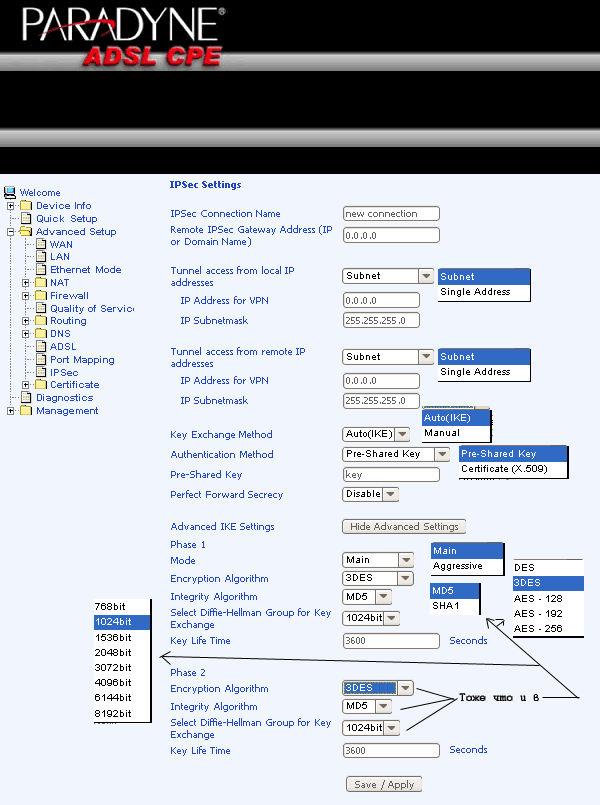600x805 pixels.
Task: Choose the AES - 128 encryption option
Action: [x=548, y=599]
